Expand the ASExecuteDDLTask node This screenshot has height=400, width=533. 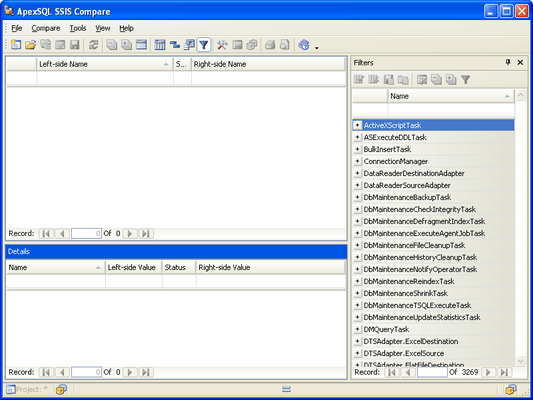[357, 137]
